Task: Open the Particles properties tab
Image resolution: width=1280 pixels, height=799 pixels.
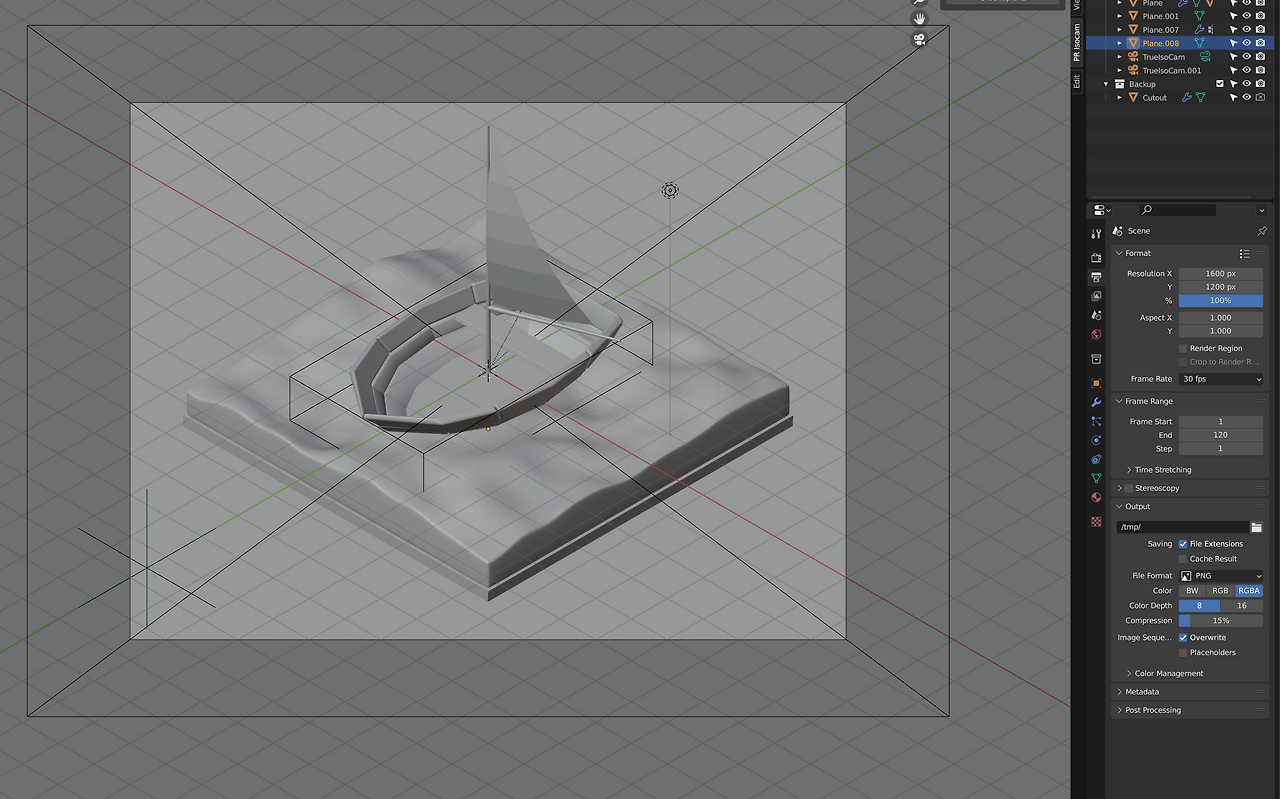Action: pyautogui.click(x=1096, y=421)
